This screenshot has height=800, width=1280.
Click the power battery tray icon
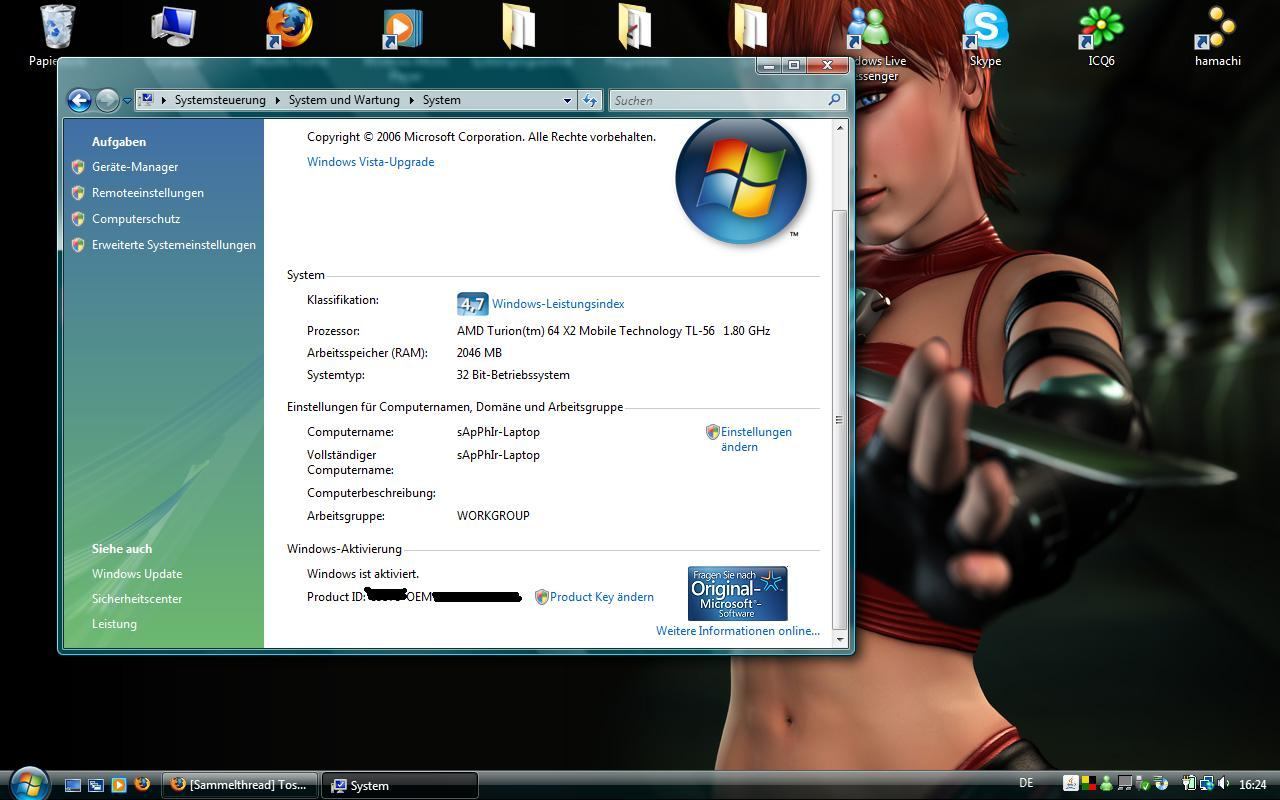tap(1189, 784)
